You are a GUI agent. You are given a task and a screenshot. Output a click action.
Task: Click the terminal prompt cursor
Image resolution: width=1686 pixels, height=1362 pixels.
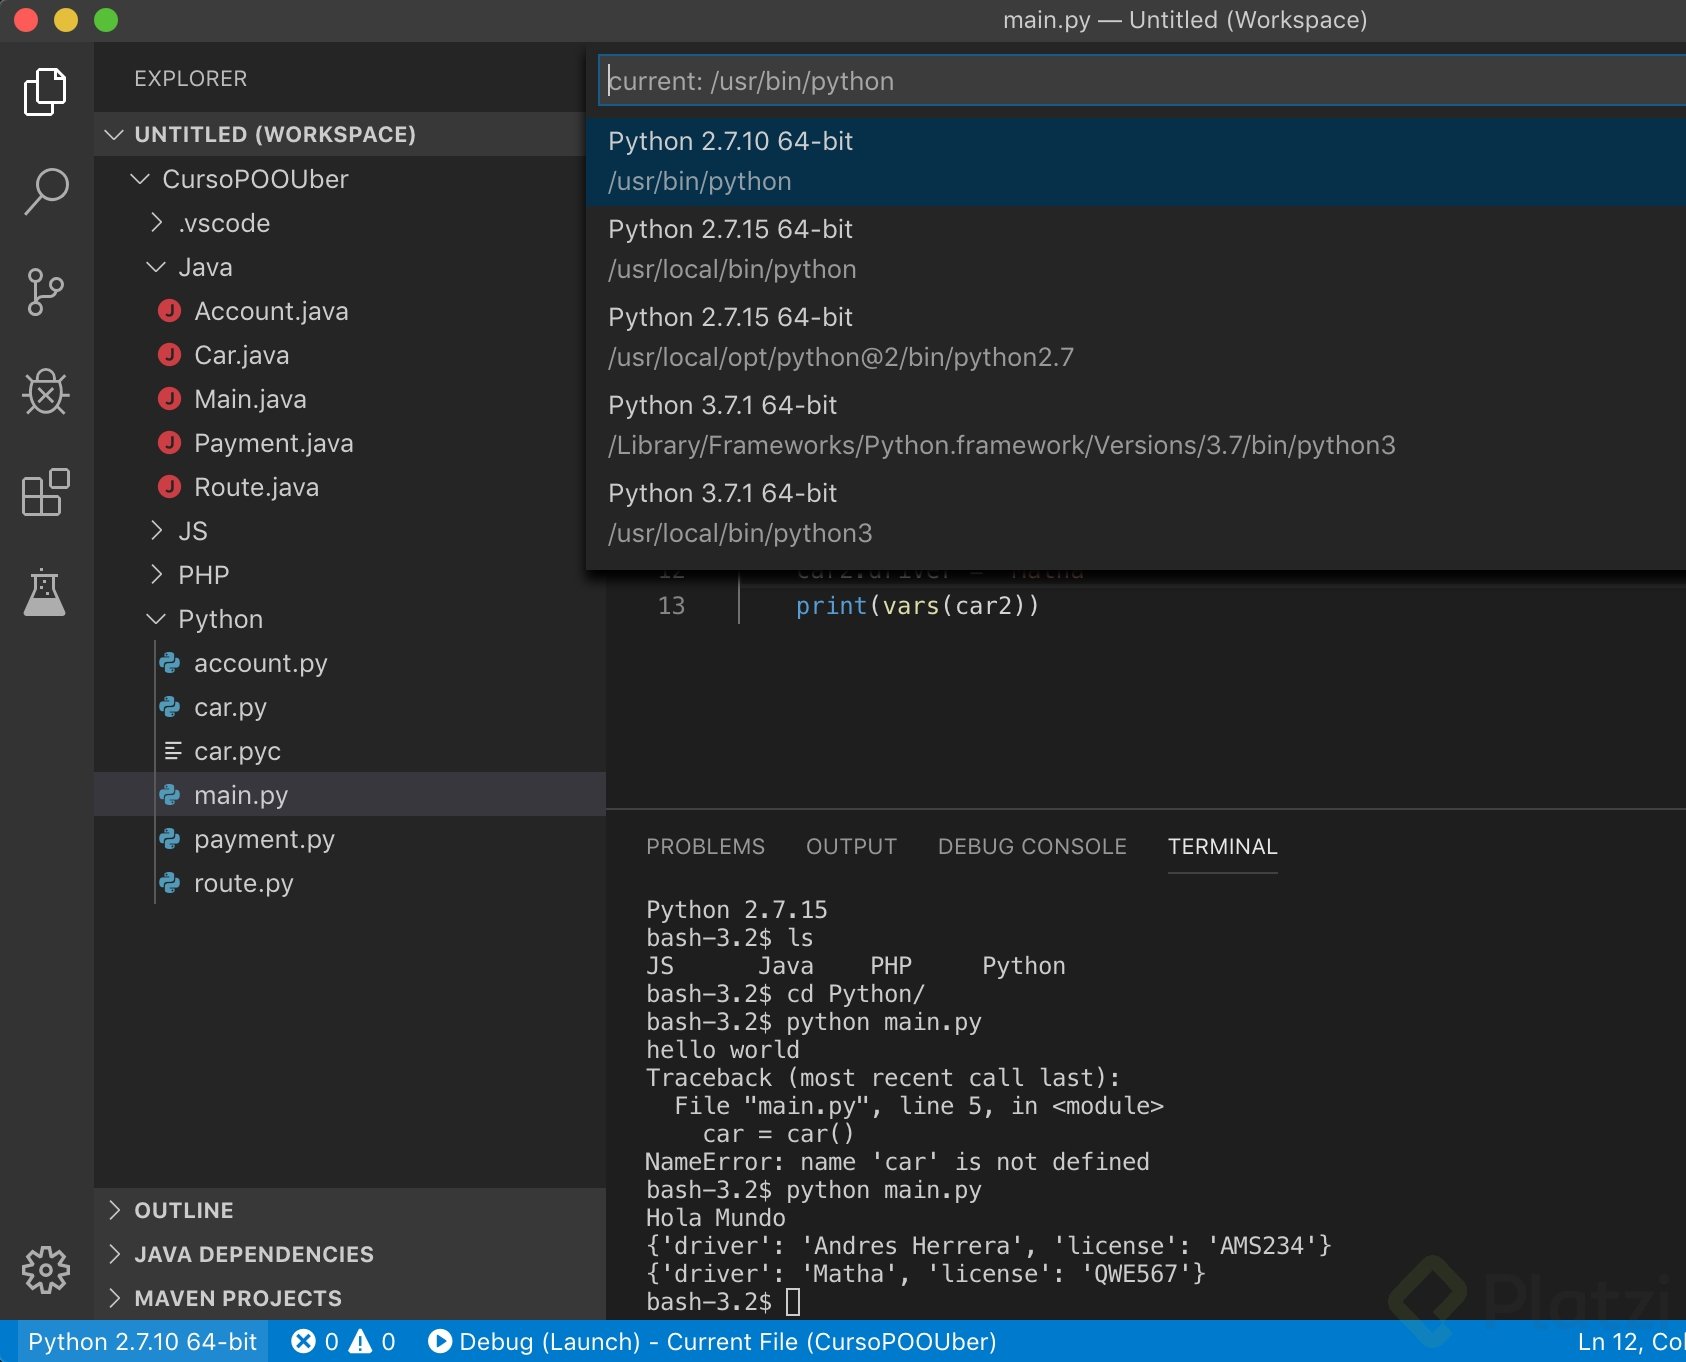[x=793, y=1302]
